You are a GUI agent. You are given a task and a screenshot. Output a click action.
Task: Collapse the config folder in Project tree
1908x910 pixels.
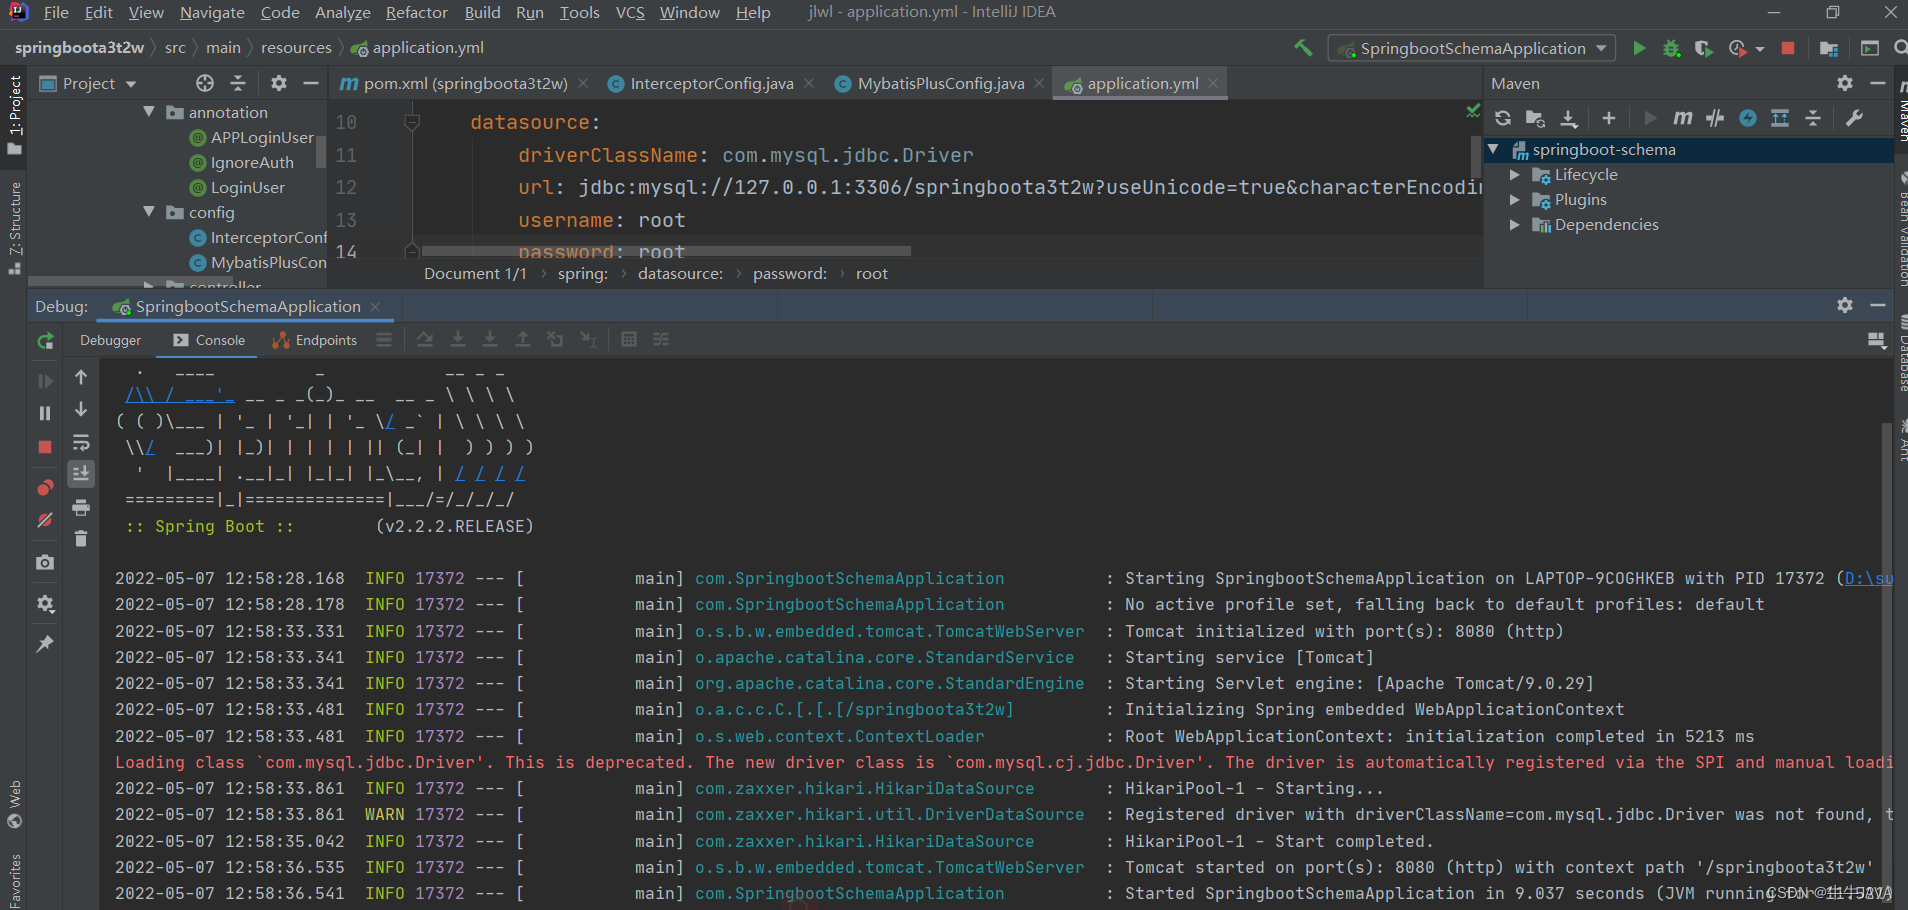(x=149, y=212)
